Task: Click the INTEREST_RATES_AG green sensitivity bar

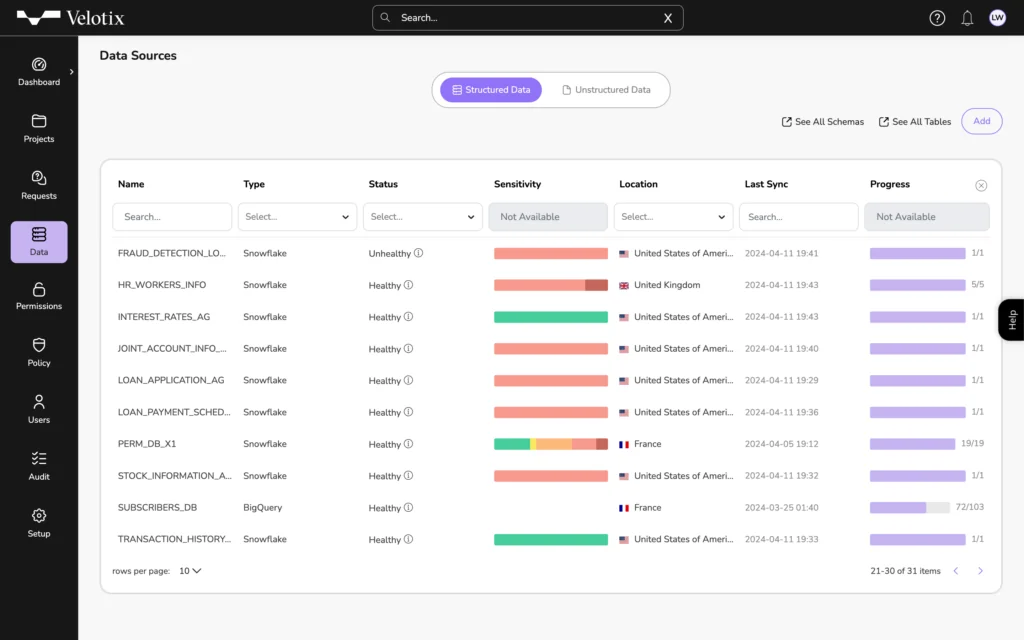Action: (551, 317)
